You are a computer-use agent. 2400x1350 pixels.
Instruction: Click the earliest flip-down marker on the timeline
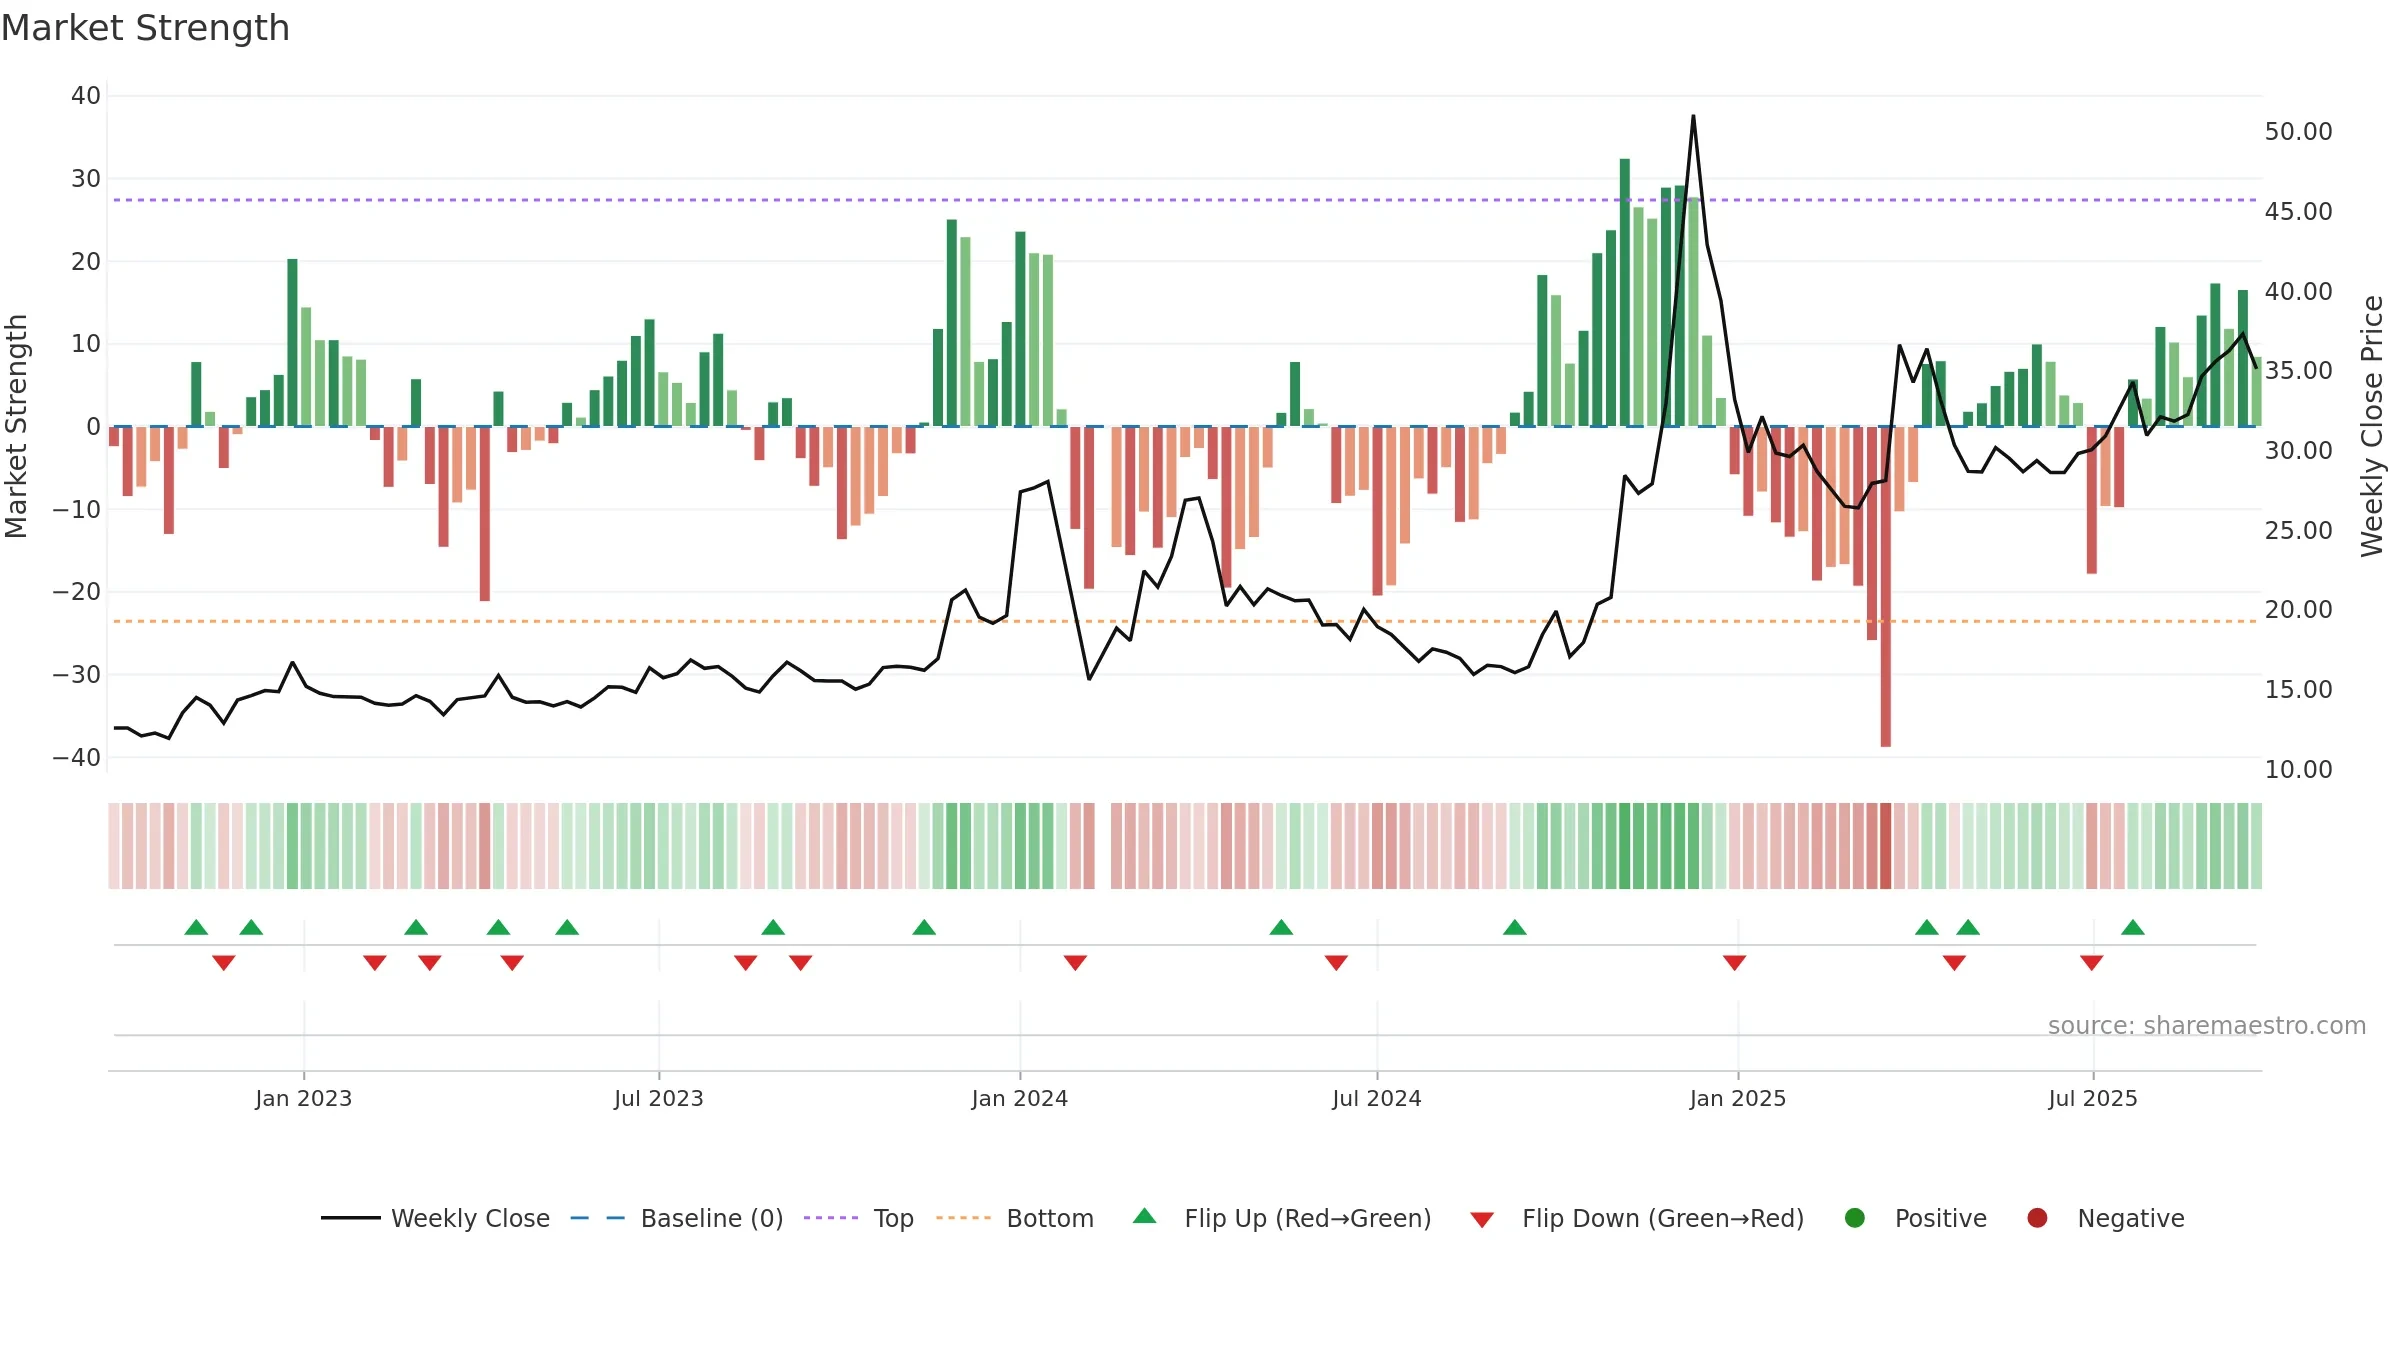pyautogui.click(x=224, y=963)
